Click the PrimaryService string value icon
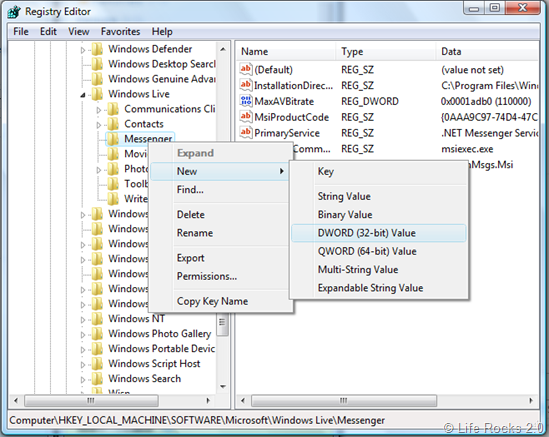 point(246,132)
